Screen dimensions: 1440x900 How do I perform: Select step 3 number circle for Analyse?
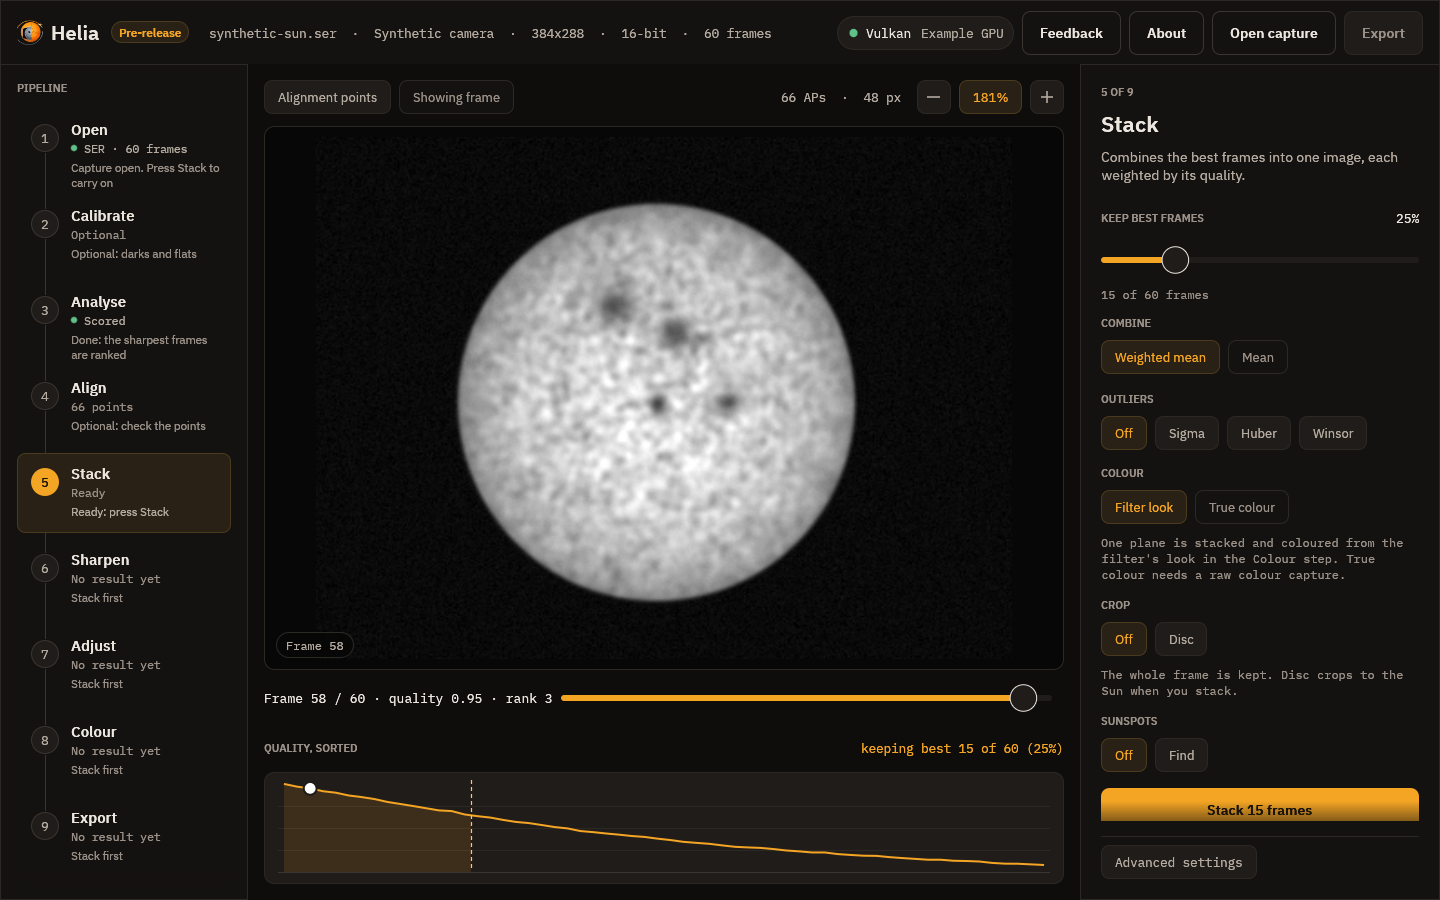coord(44,310)
